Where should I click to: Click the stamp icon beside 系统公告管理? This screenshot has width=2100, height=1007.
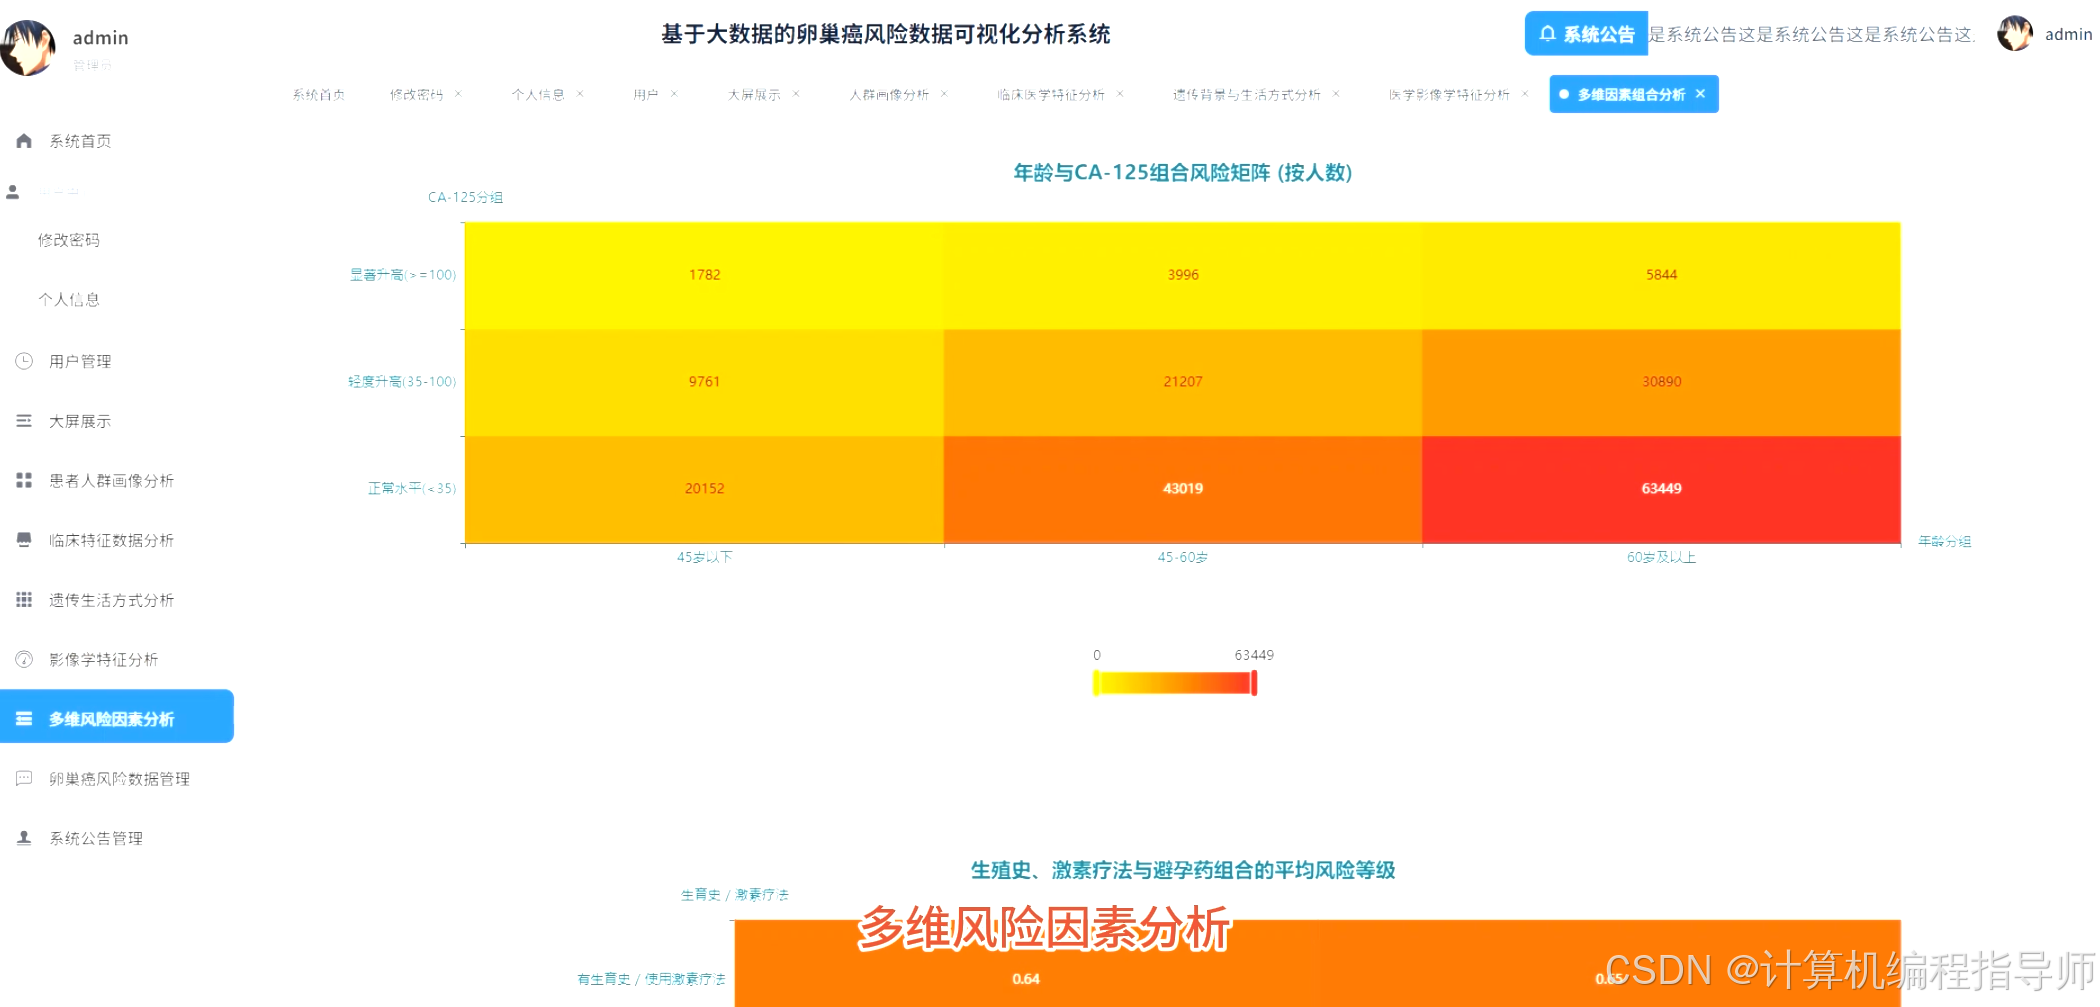pyautogui.click(x=24, y=838)
